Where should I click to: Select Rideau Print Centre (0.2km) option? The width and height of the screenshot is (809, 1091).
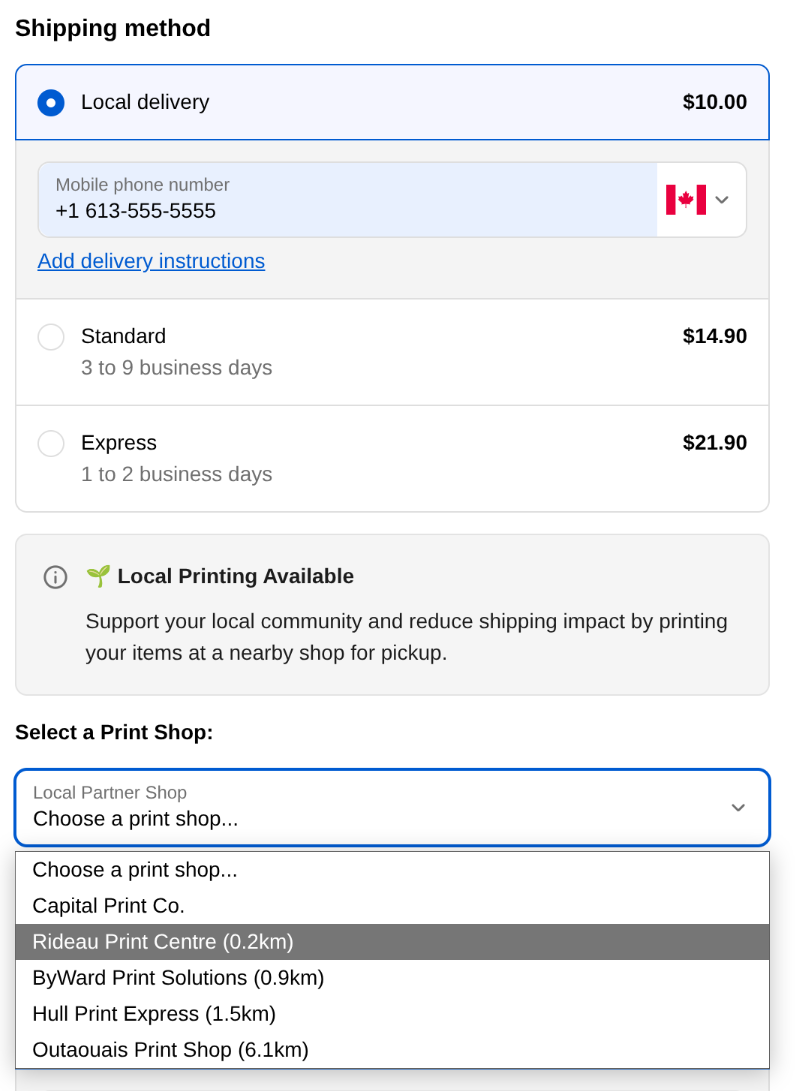pyautogui.click(x=163, y=942)
